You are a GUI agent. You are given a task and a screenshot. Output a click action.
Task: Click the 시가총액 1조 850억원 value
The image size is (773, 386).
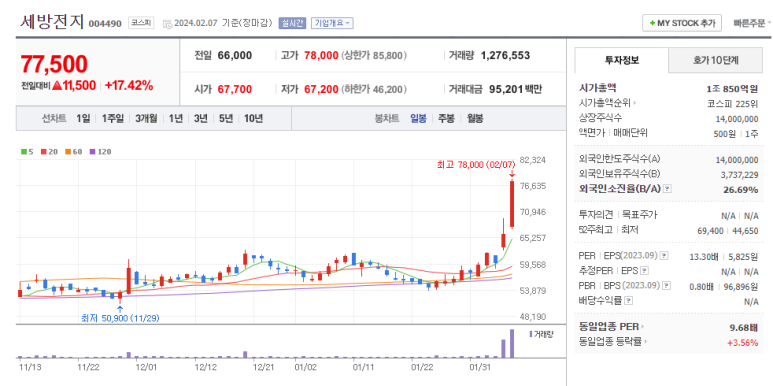pos(732,89)
